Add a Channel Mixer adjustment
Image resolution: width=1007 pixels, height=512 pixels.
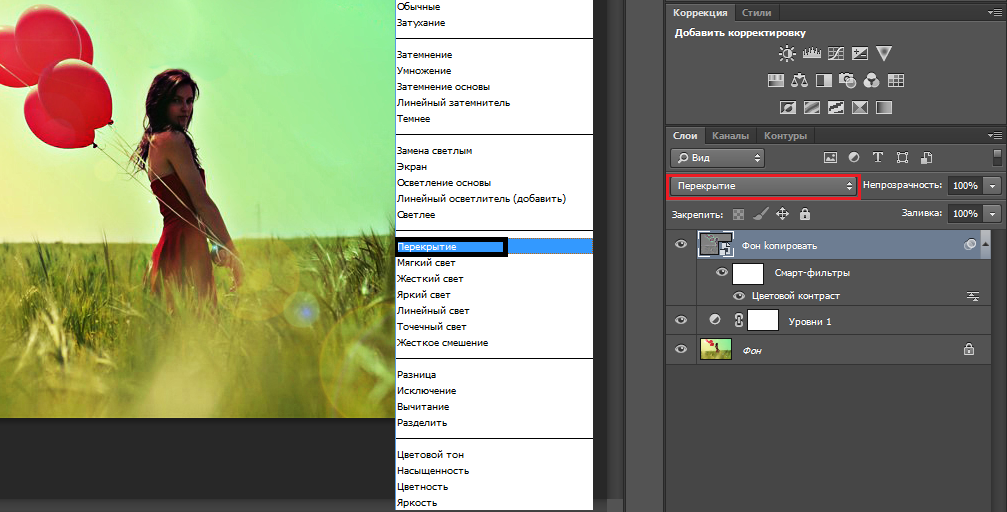click(x=871, y=80)
